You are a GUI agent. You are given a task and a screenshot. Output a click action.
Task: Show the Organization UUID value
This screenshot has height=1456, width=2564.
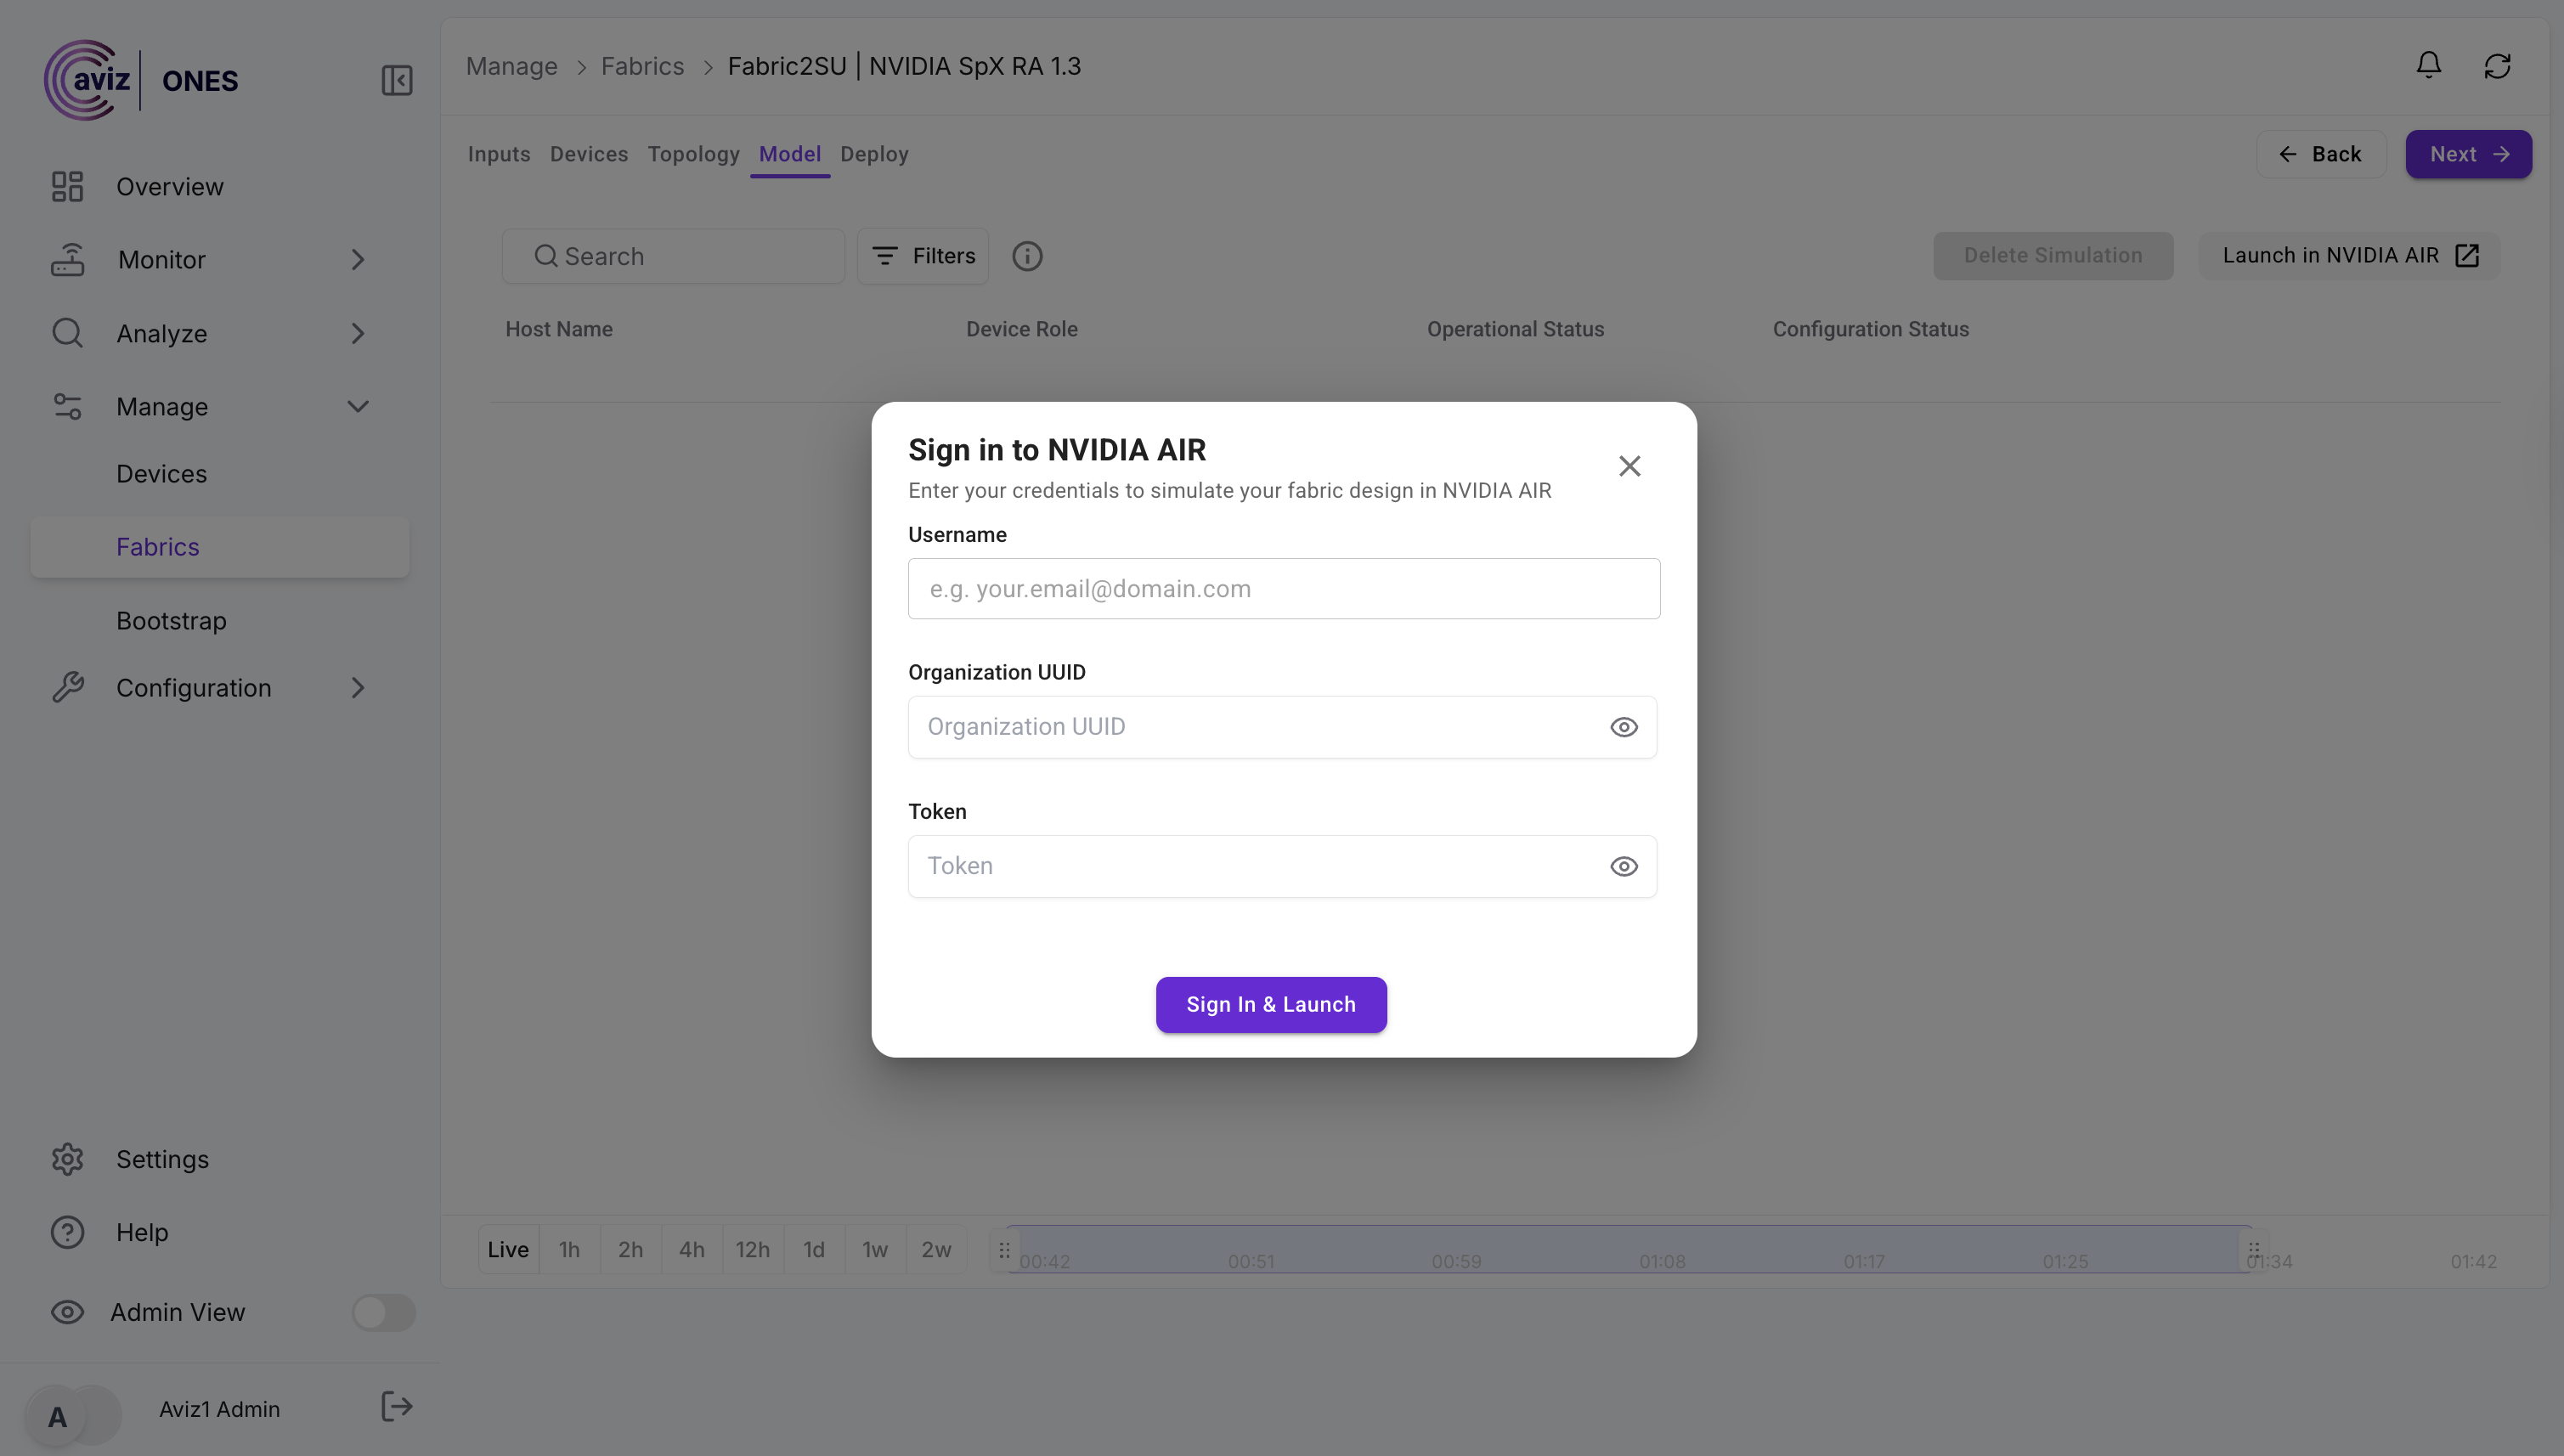click(x=1623, y=727)
